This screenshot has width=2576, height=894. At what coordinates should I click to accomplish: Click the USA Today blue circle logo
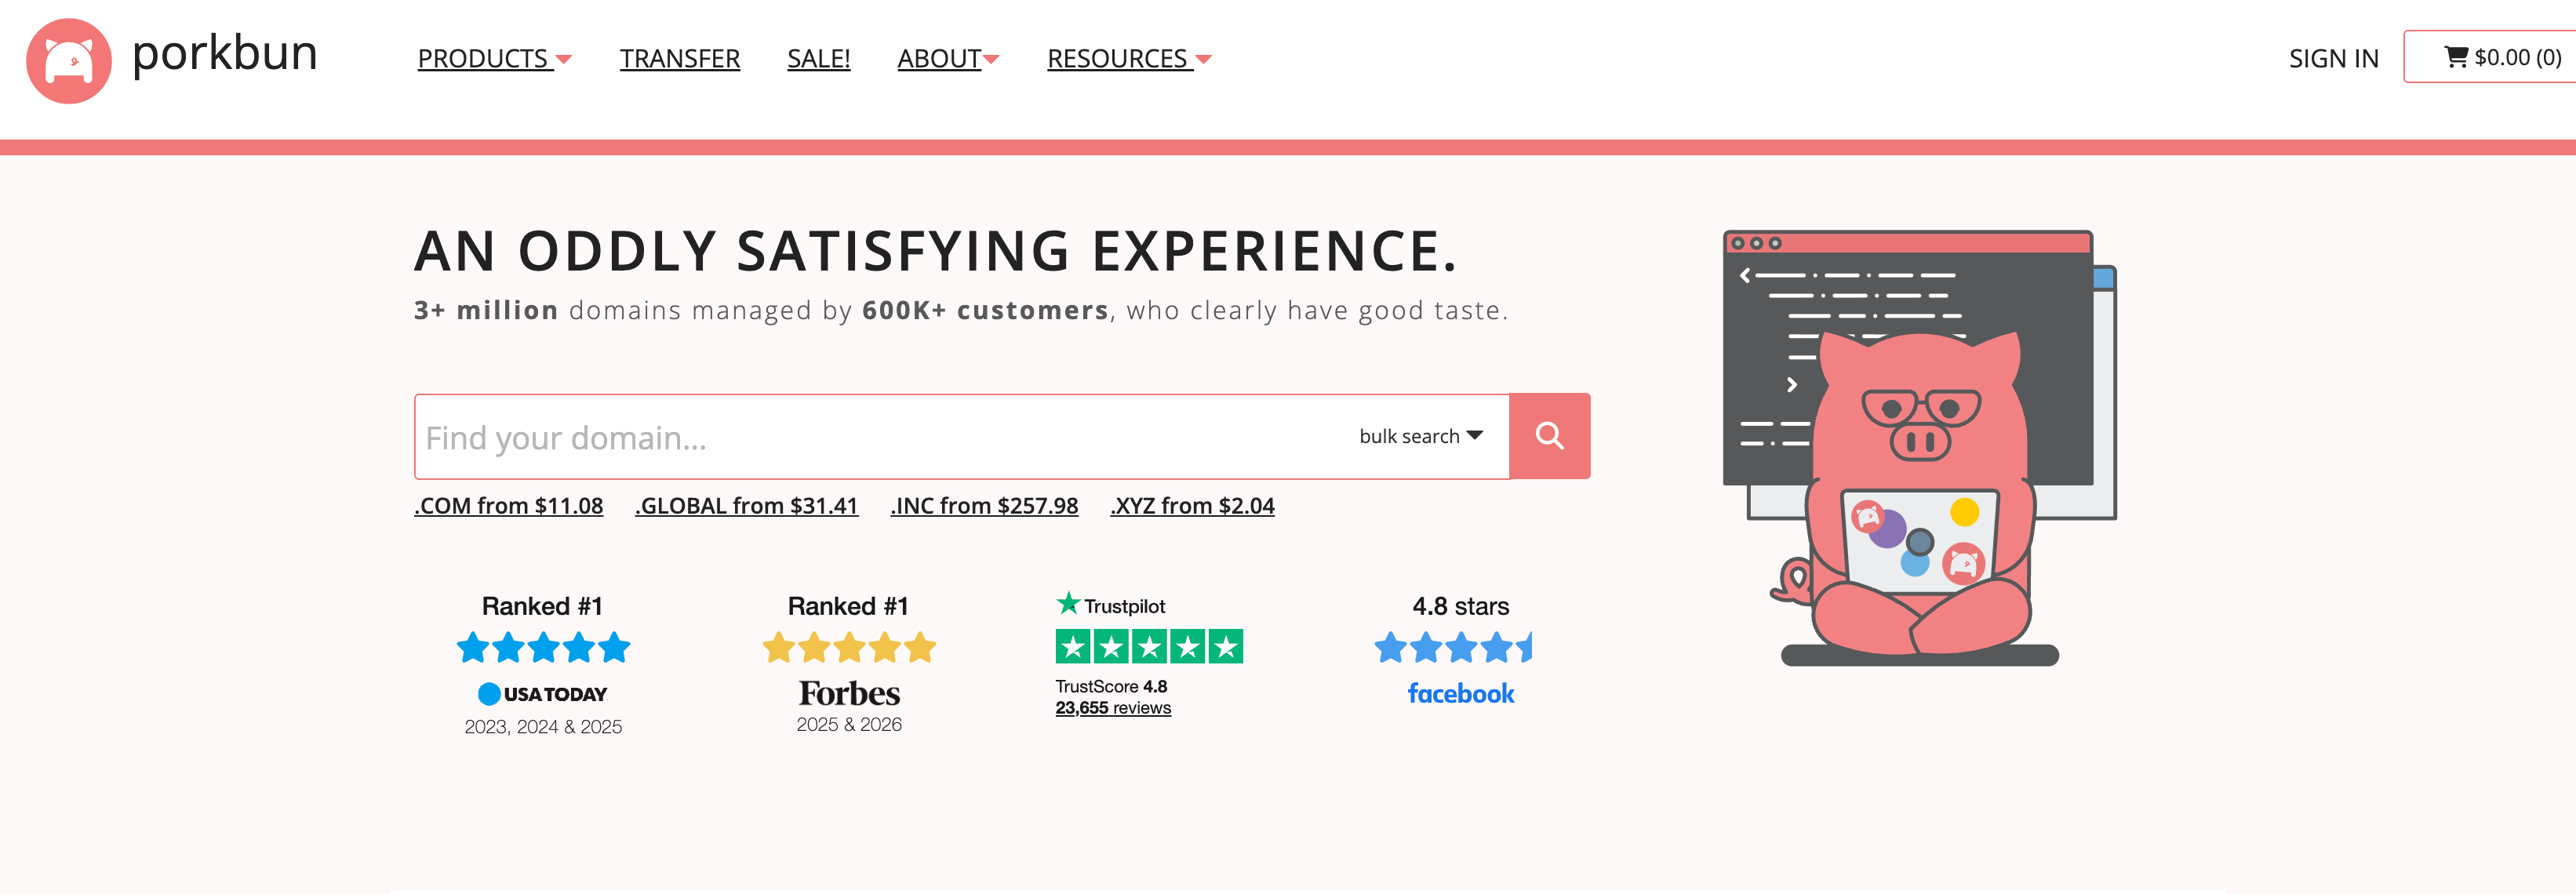pyautogui.click(x=489, y=694)
